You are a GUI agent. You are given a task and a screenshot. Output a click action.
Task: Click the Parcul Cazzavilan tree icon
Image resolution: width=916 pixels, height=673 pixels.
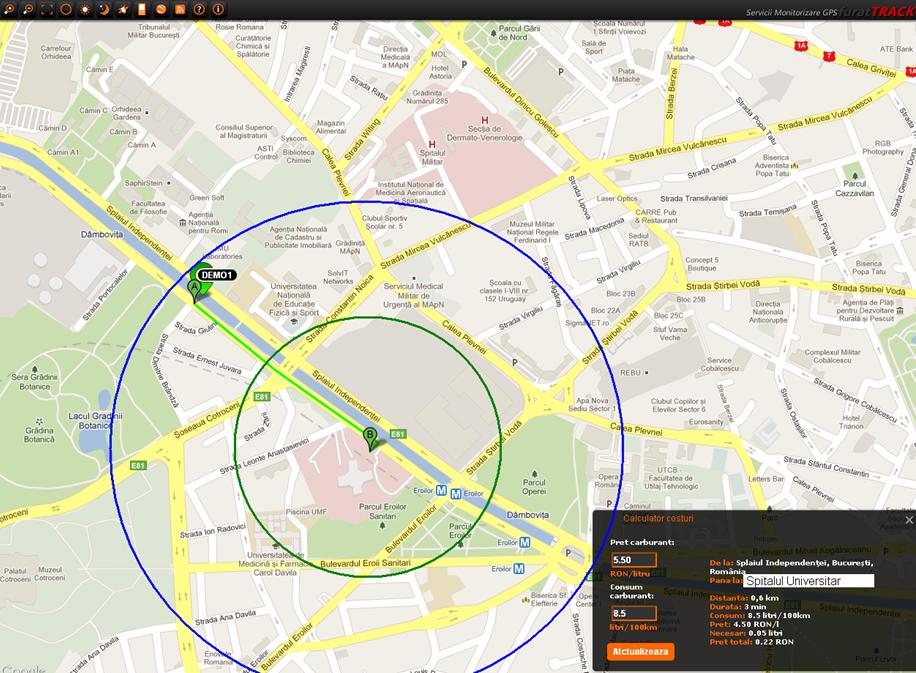(x=855, y=175)
